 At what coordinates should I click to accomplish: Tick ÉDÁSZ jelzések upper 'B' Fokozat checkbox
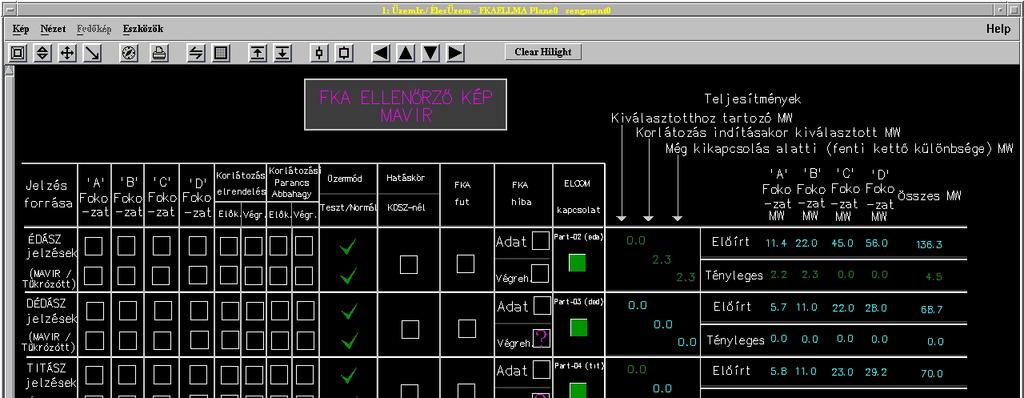tap(127, 246)
